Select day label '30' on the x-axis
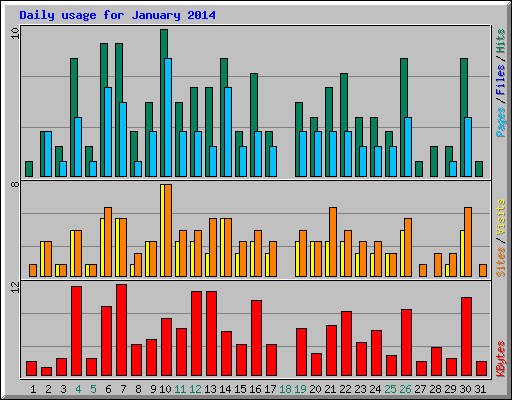The image size is (512, 400). pos(465,389)
